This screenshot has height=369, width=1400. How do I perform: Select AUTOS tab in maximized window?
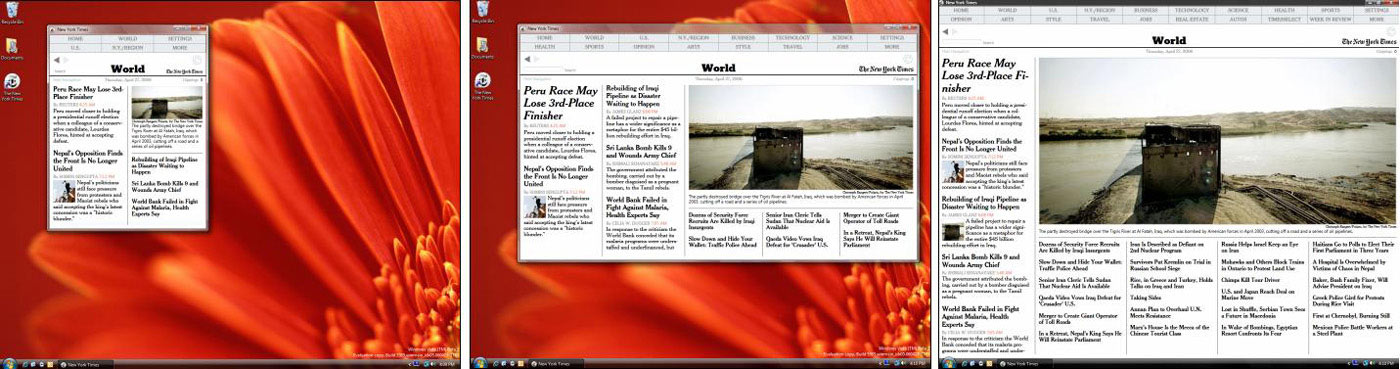pyautogui.click(x=1238, y=19)
